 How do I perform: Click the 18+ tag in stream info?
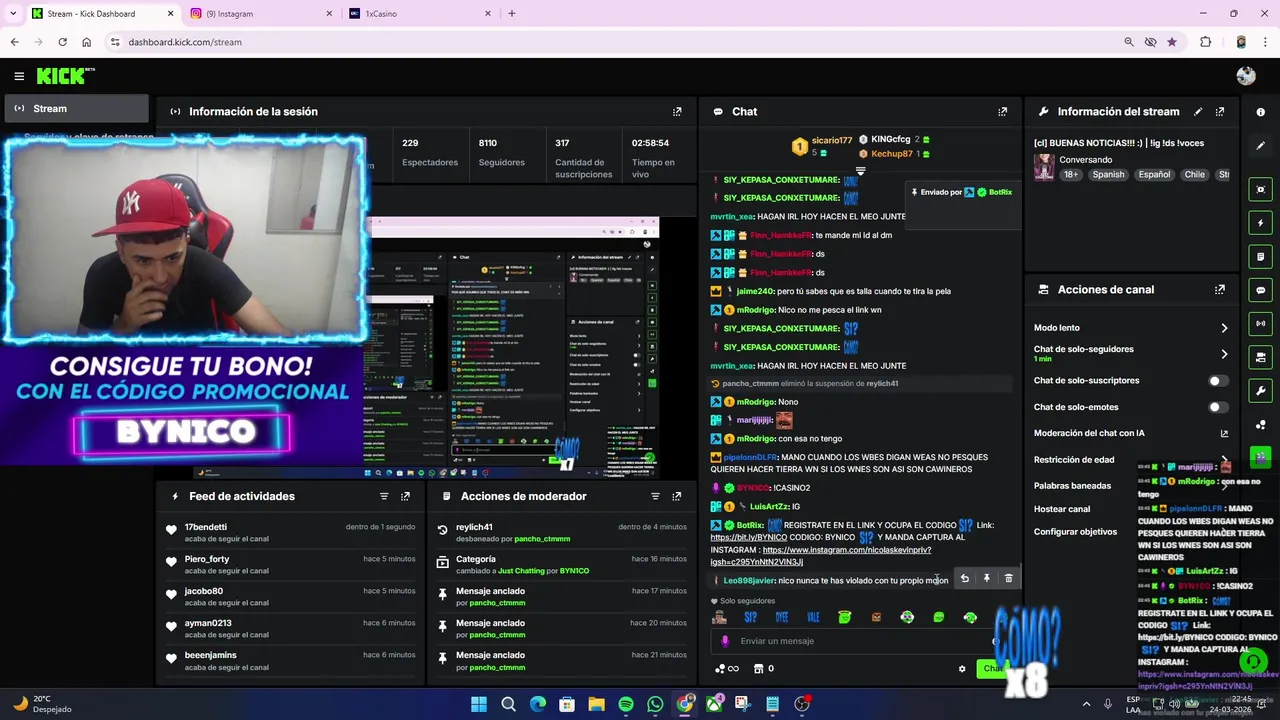coord(1071,174)
